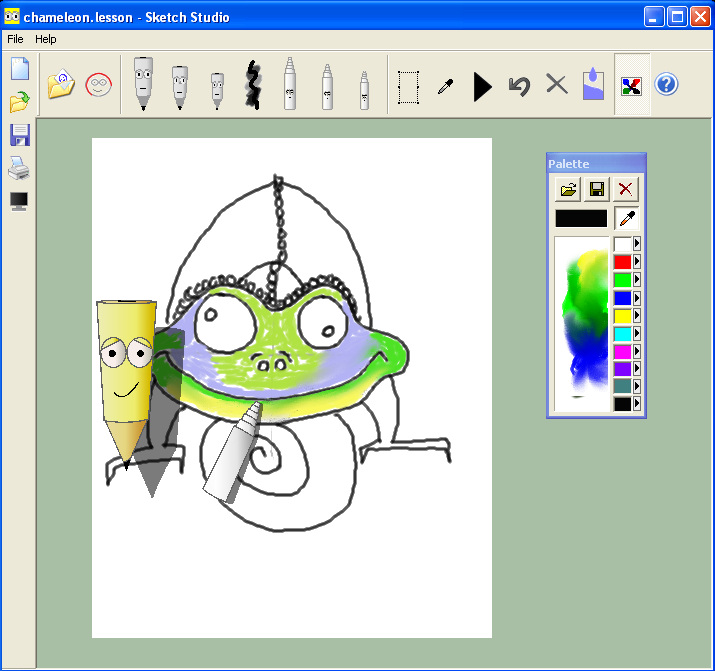Pick the green color swatch
The width and height of the screenshot is (715, 671).
622,280
